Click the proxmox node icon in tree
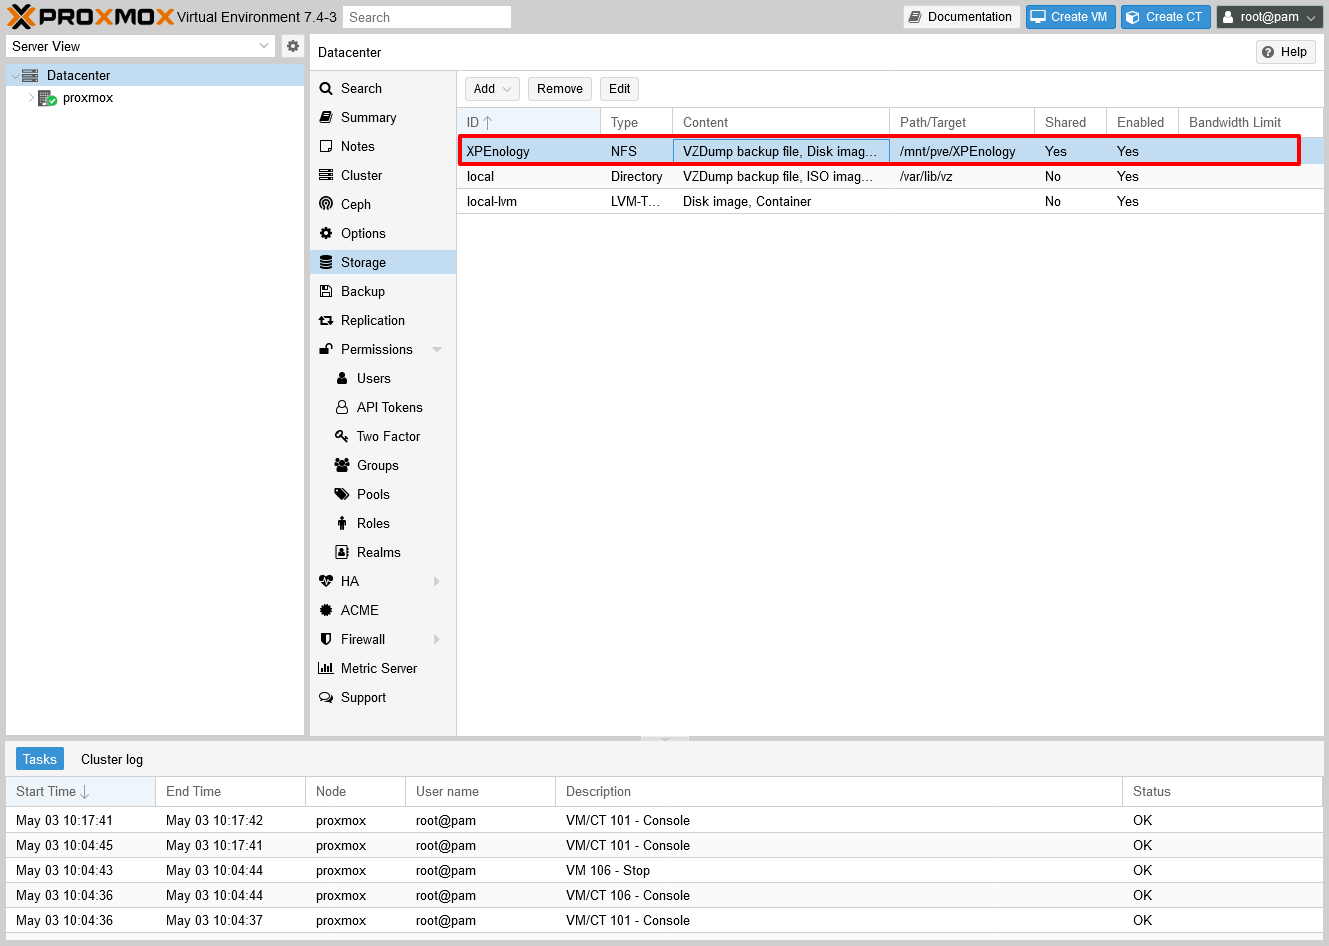 47,98
